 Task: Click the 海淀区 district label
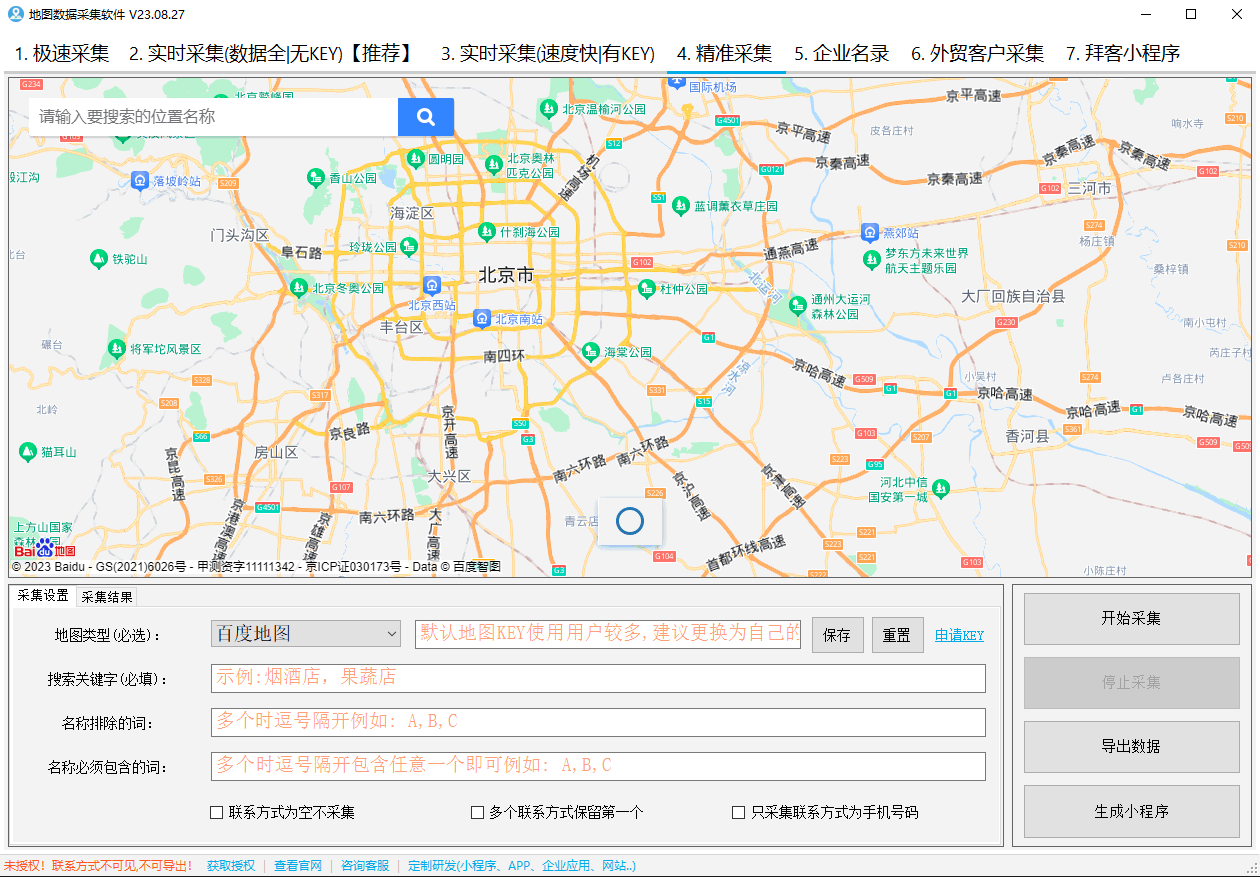(412, 213)
